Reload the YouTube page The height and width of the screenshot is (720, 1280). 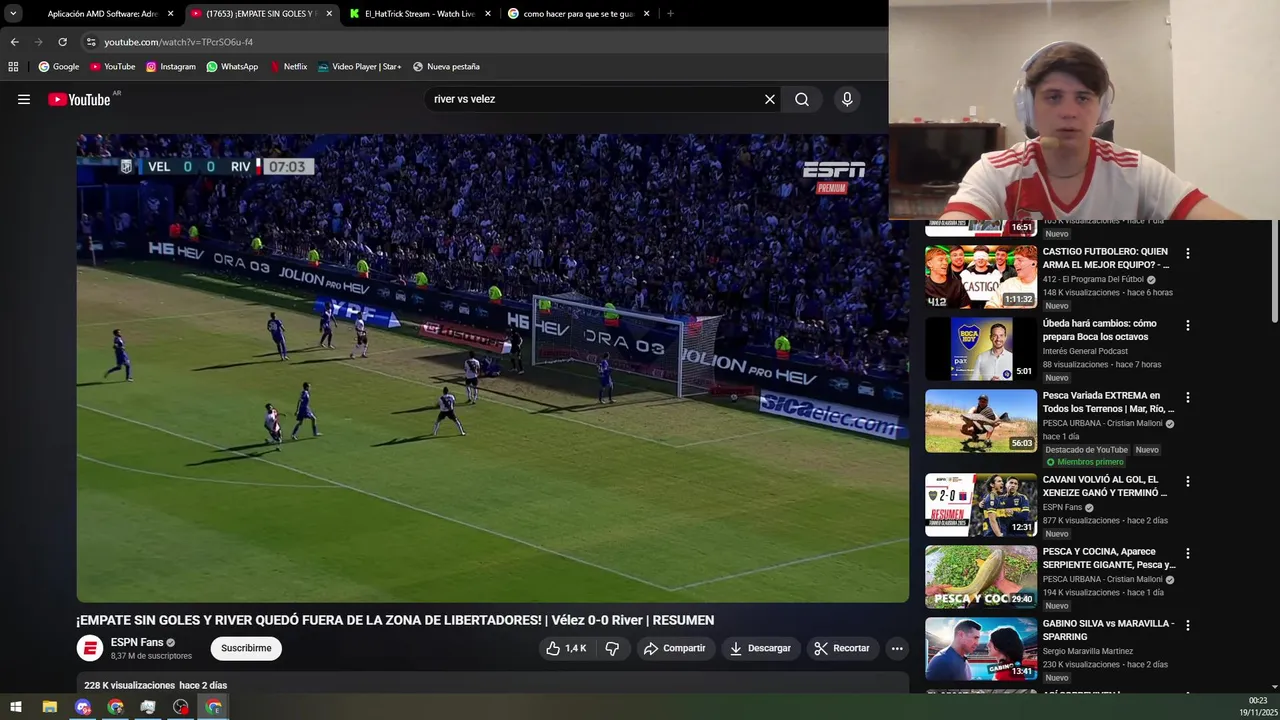[x=62, y=42]
